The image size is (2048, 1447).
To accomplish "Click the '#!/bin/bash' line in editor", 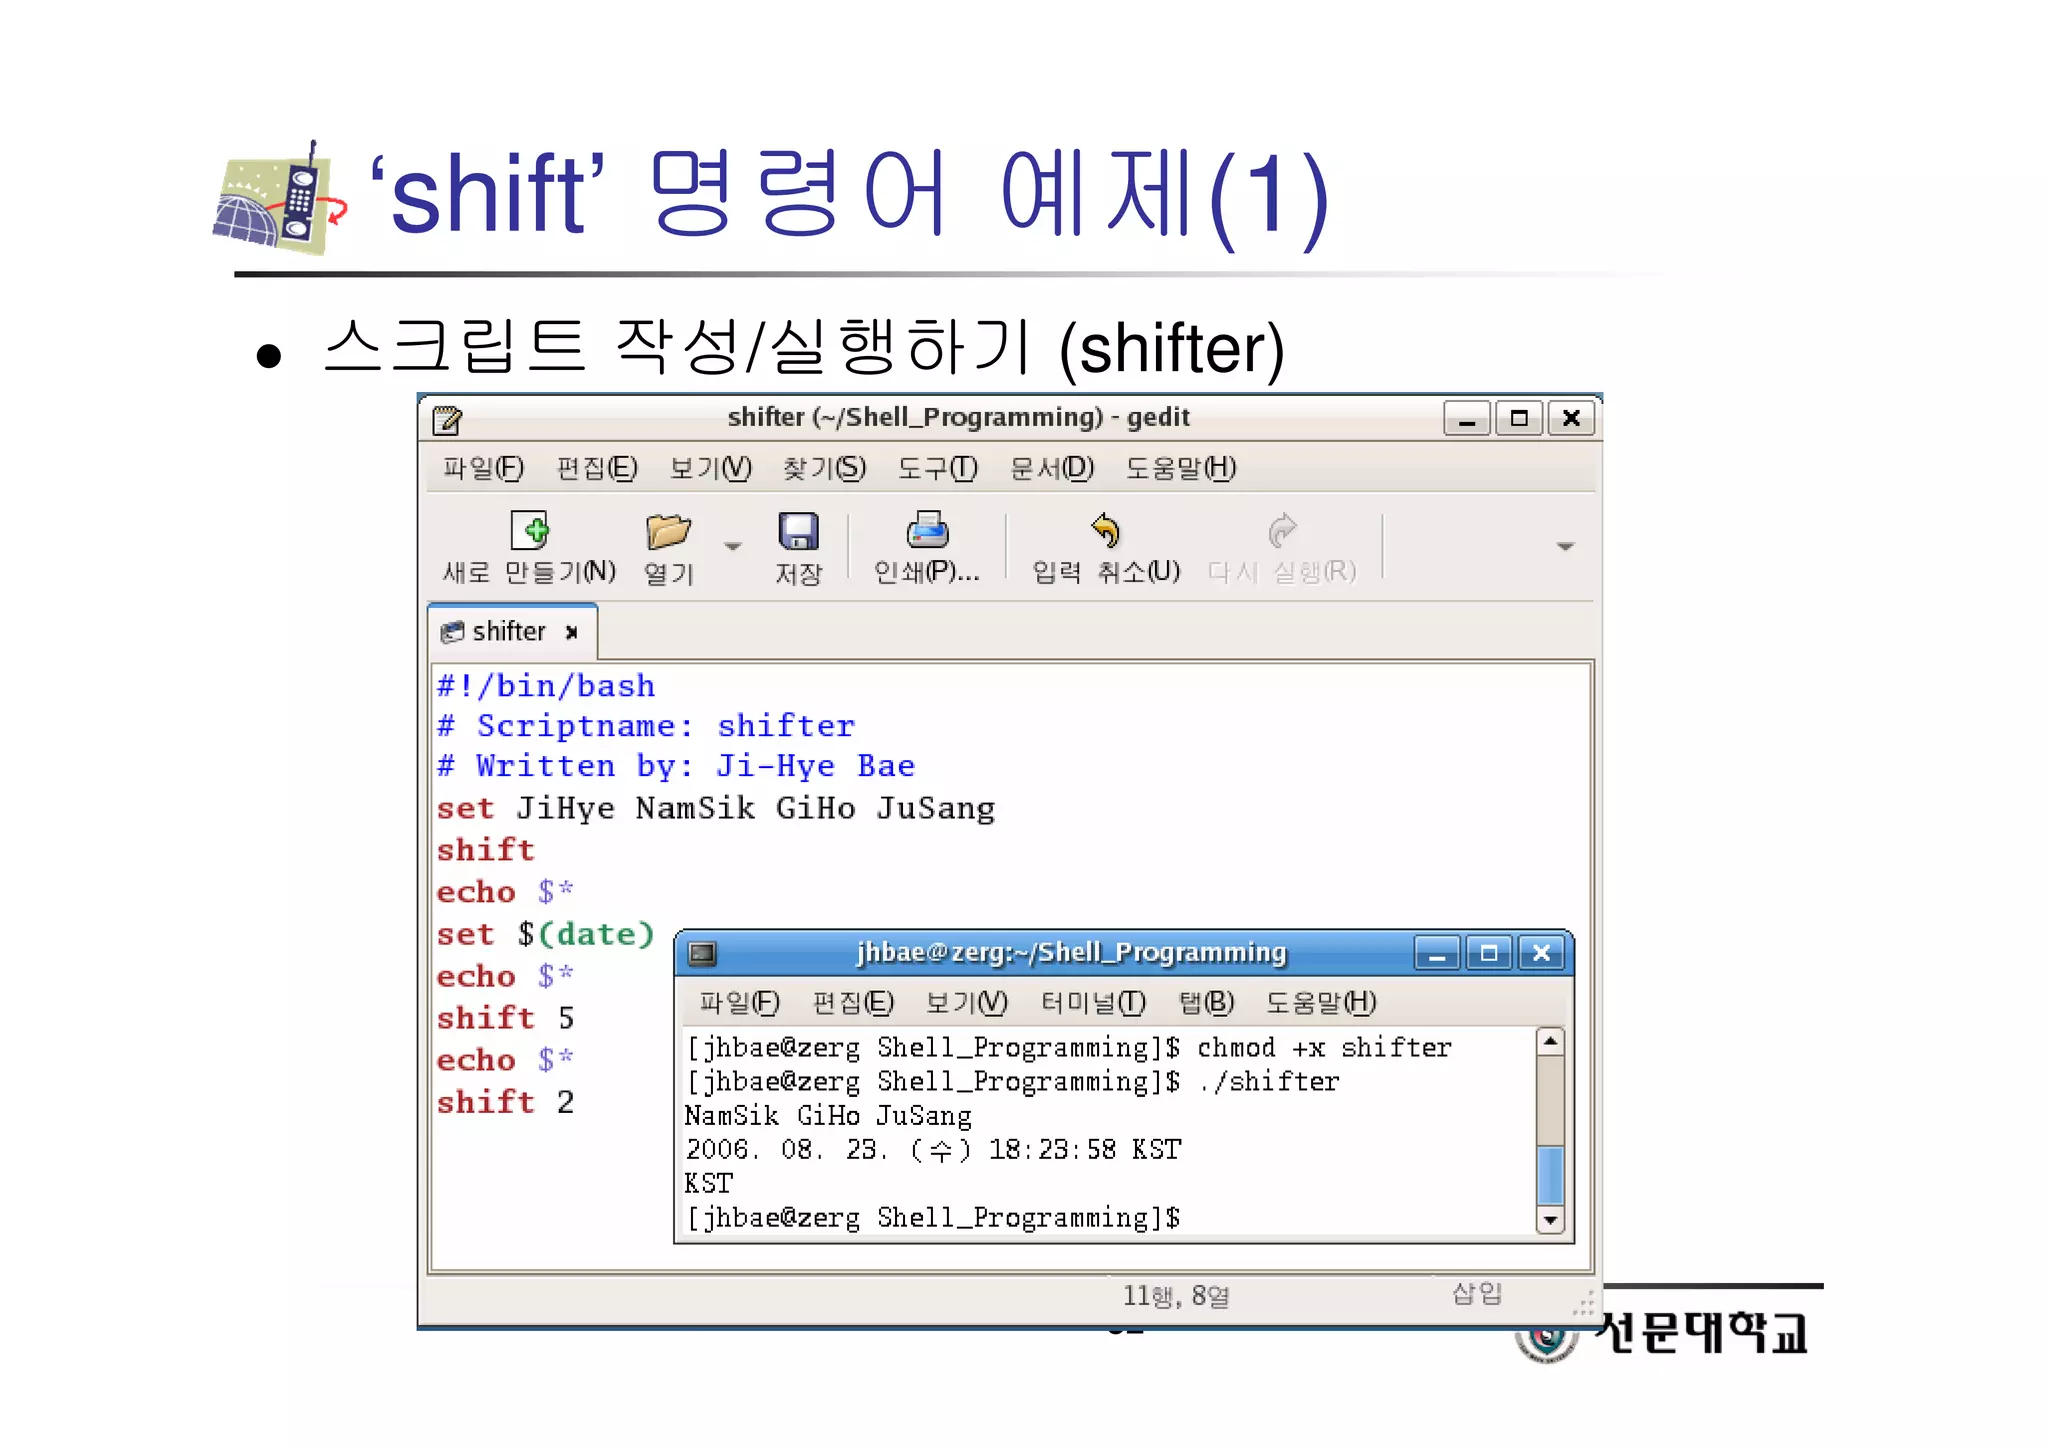I will coord(546,686).
